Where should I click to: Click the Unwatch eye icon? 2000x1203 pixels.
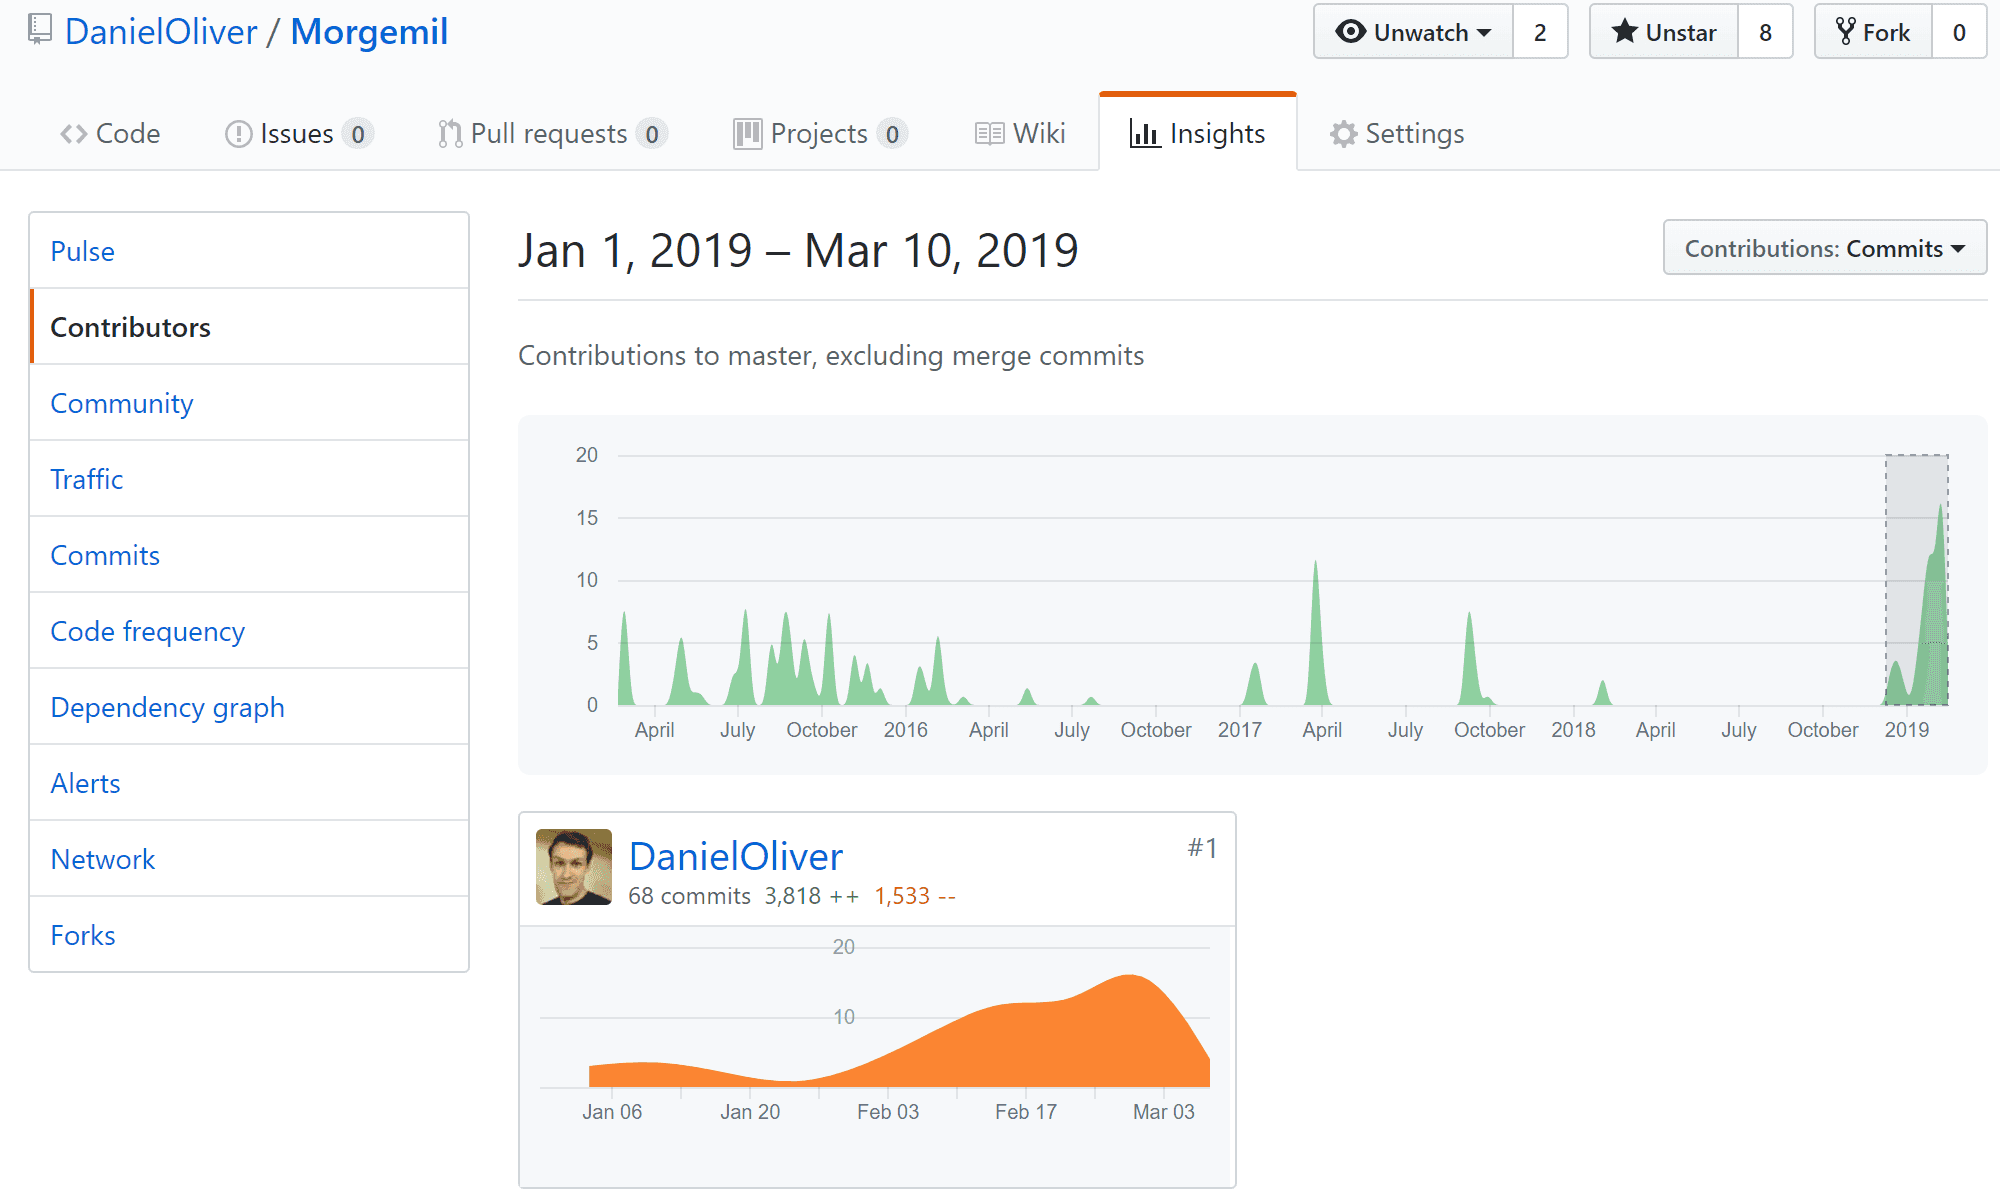[x=1350, y=32]
